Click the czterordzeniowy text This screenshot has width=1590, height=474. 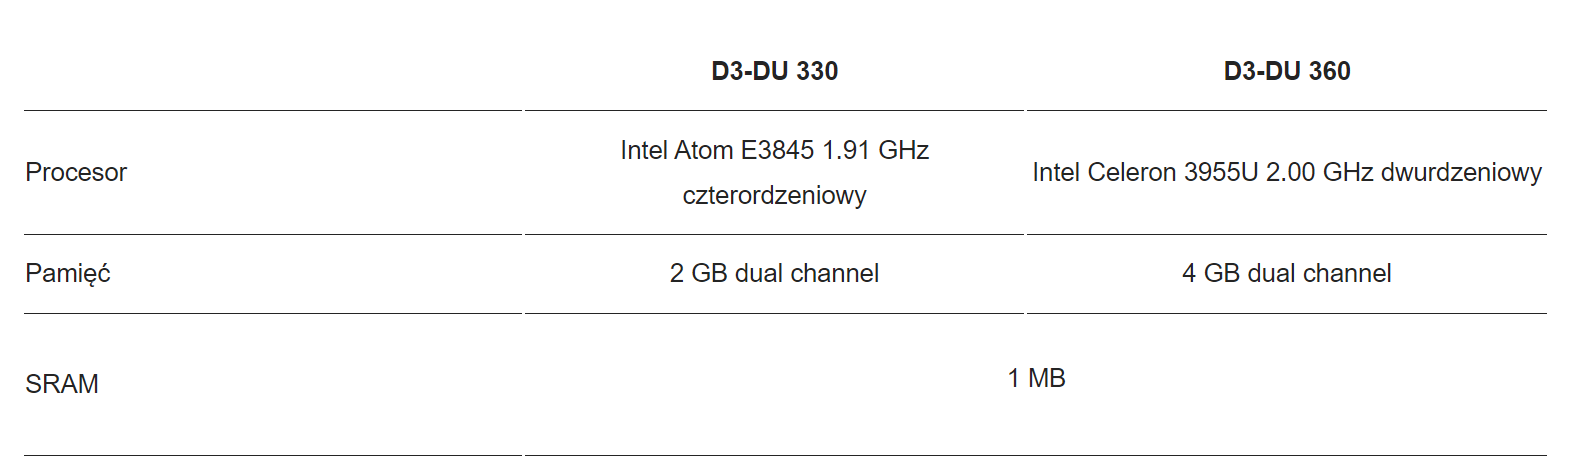click(x=774, y=195)
